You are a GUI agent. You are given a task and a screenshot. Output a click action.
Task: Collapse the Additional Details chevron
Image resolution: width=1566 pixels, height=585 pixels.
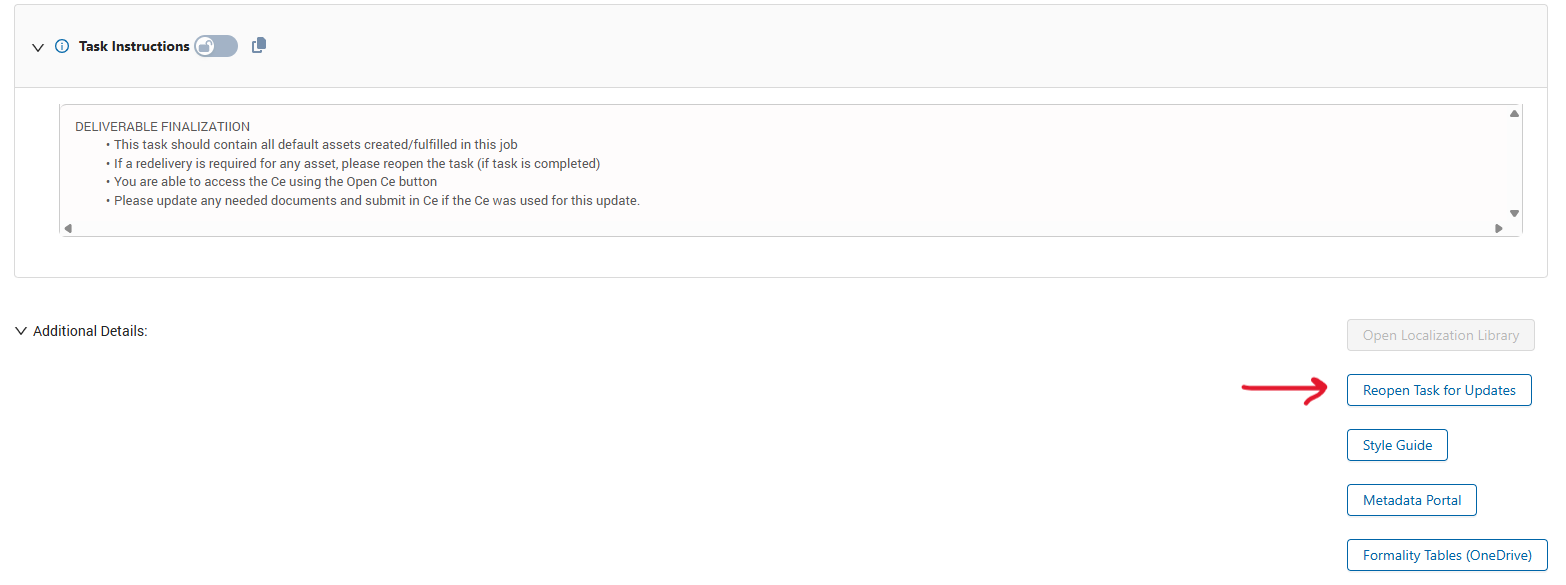(x=21, y=331)
